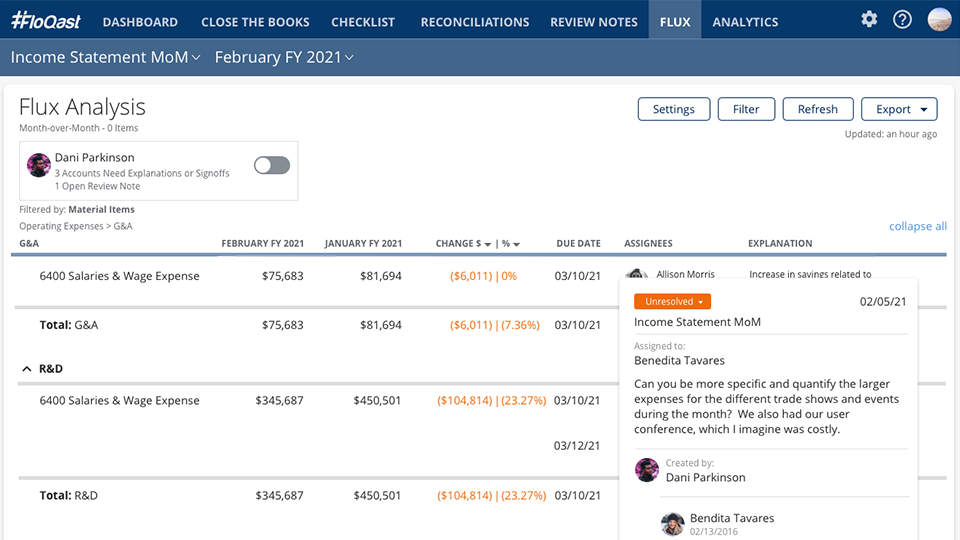Collapse the R&D section

(x=26, y=369)
